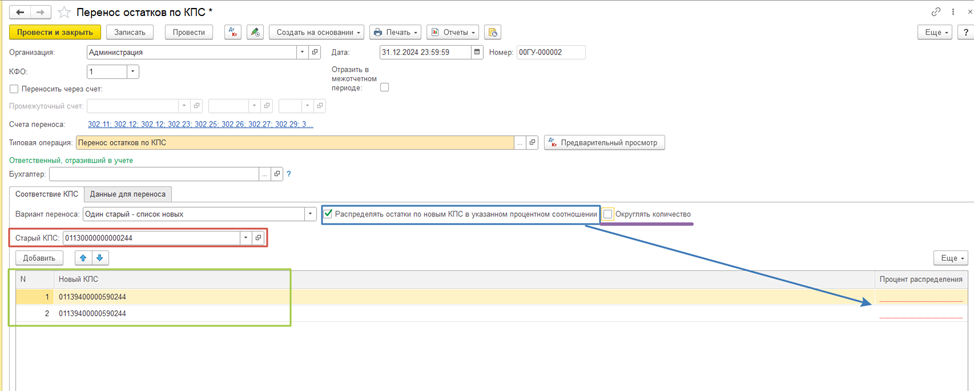Toggle Отразить в межотчетном периоде checkbox

[x=384, y=88]
